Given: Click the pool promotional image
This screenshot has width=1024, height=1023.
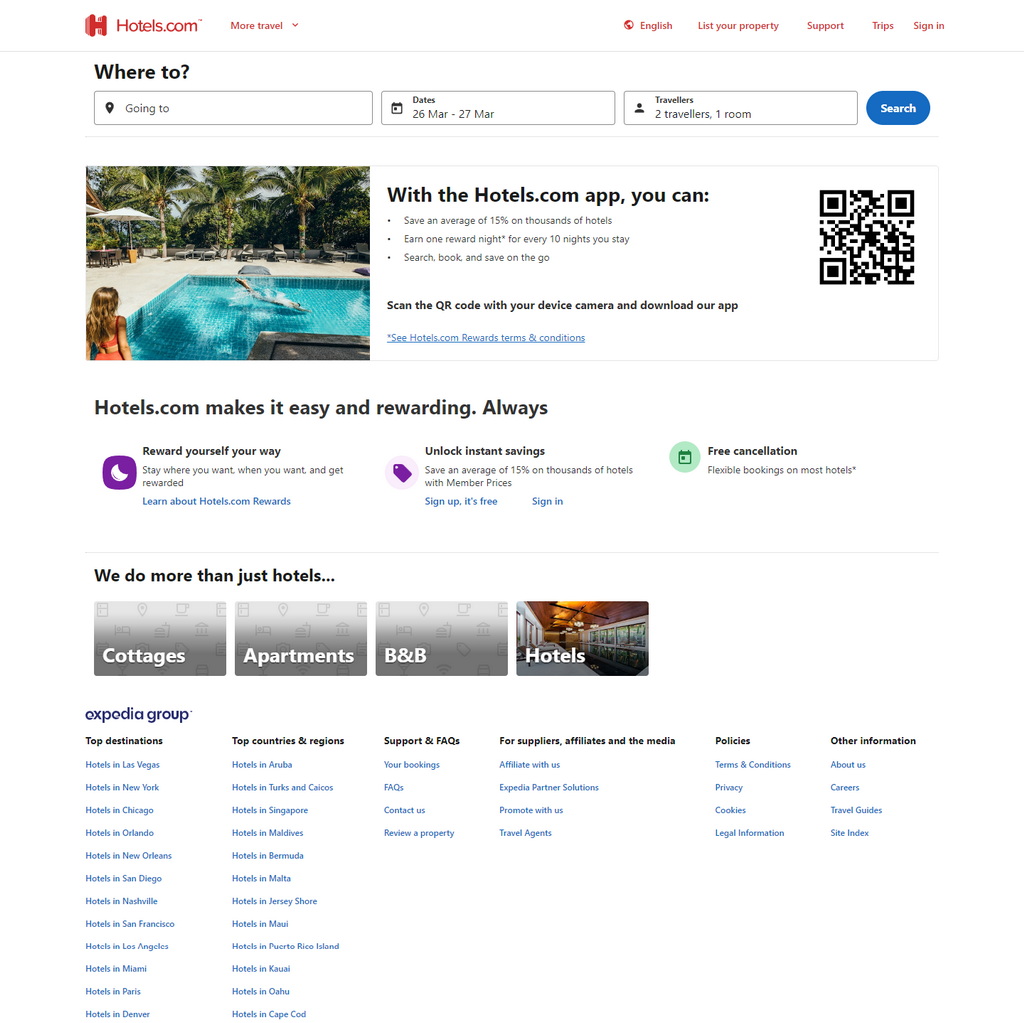Looking at the screenshot, I should pyautogui.click(x=228, y=263).
